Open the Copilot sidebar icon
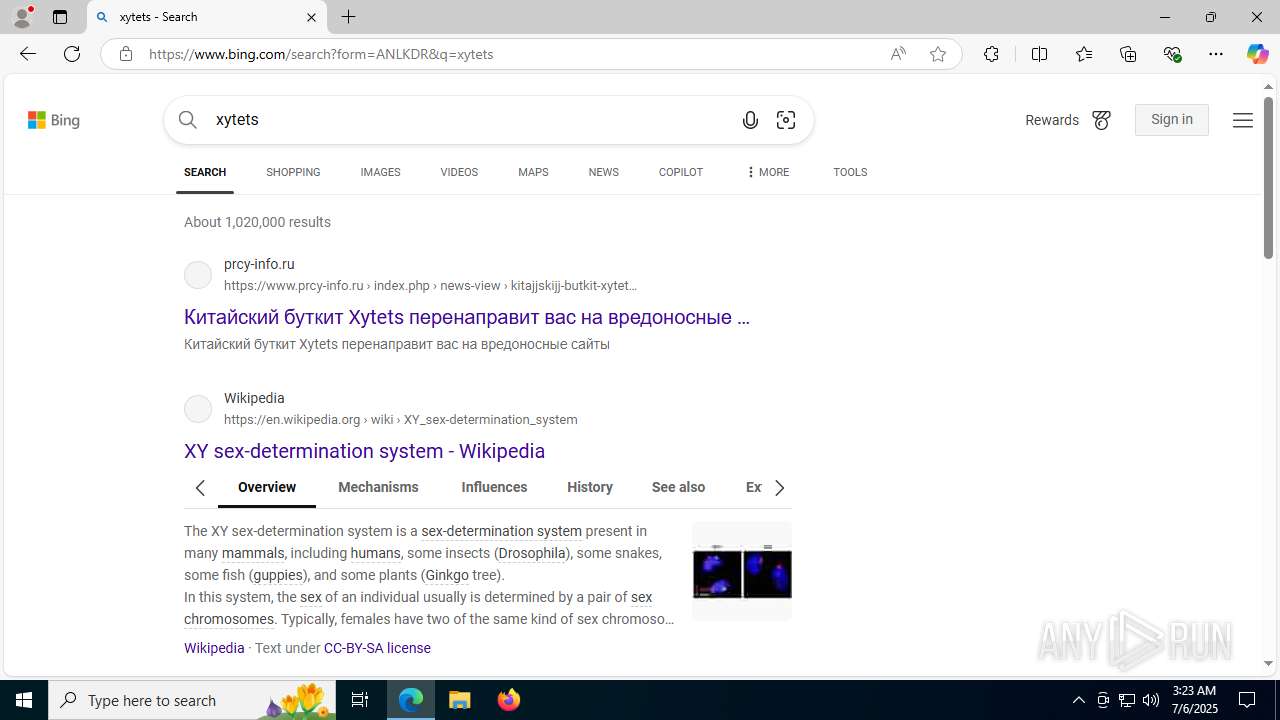Viewport: 1280px width, 720px height. [x=1258, y=54]
